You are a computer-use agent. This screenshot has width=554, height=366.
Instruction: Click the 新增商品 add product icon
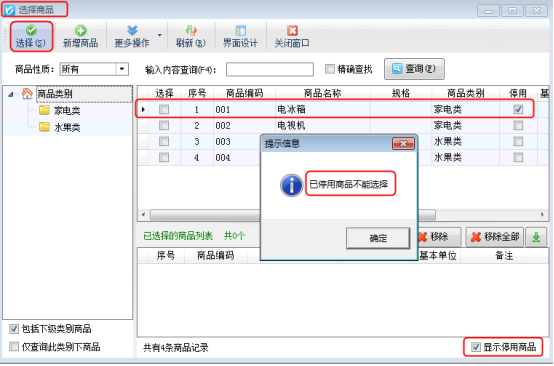81,30
